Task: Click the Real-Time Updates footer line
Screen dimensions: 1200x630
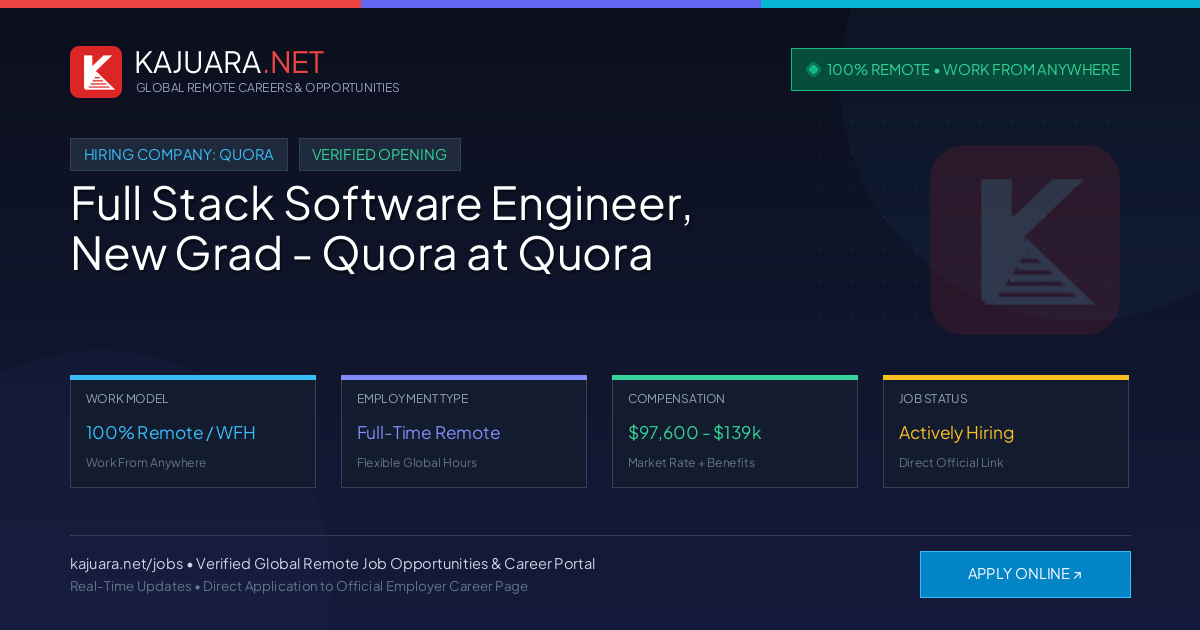Action: pyautogui.click(x=299, y=586)
